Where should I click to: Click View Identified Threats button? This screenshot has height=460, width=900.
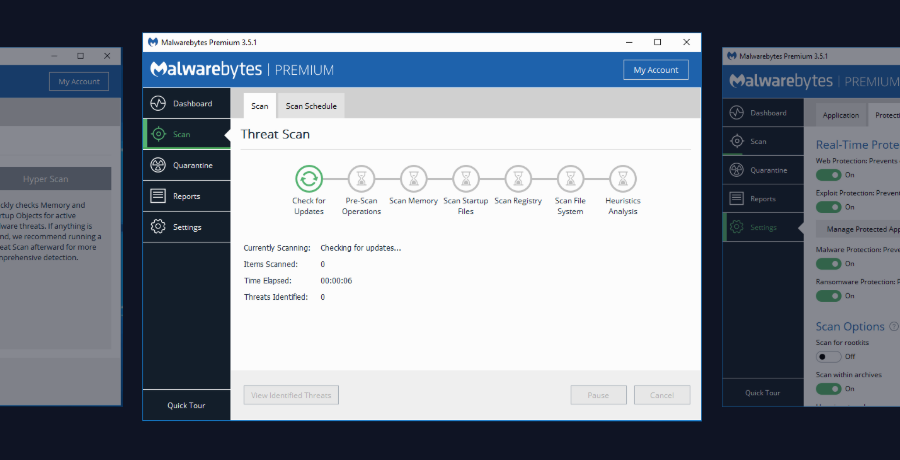[x=291, y=395]
